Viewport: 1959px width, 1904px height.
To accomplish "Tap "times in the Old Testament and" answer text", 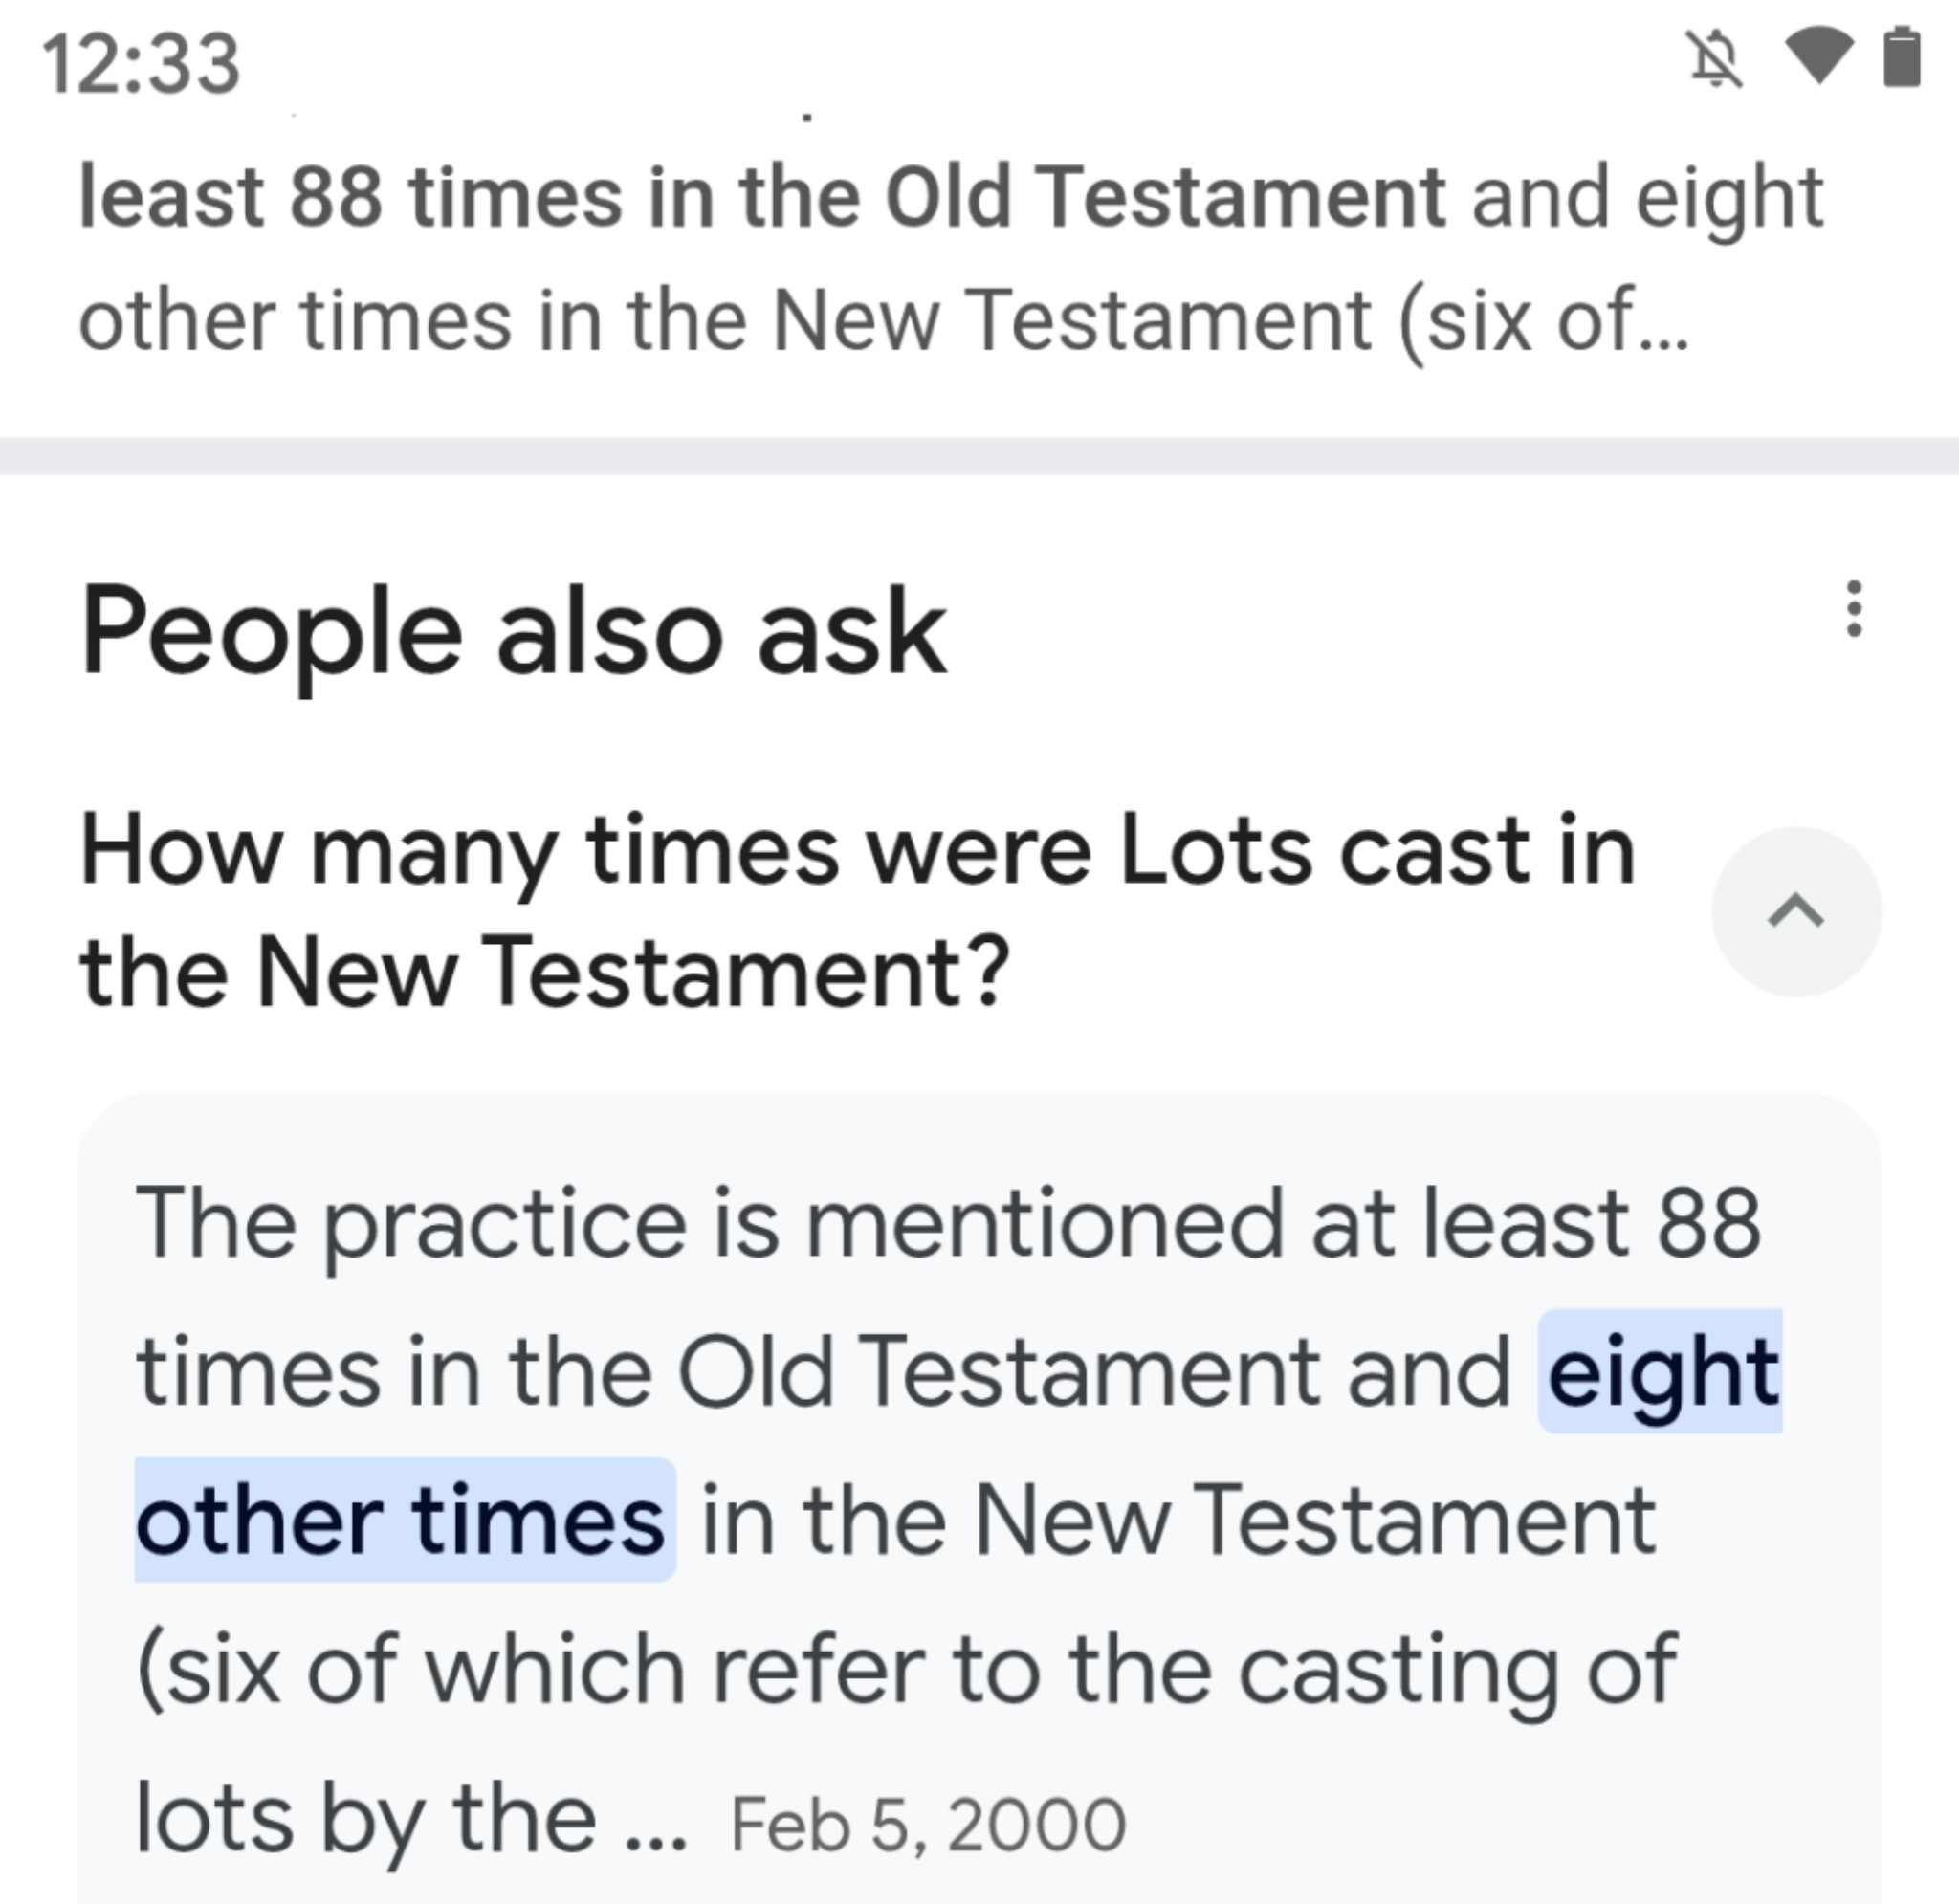I will click(x=822, y=1371).
